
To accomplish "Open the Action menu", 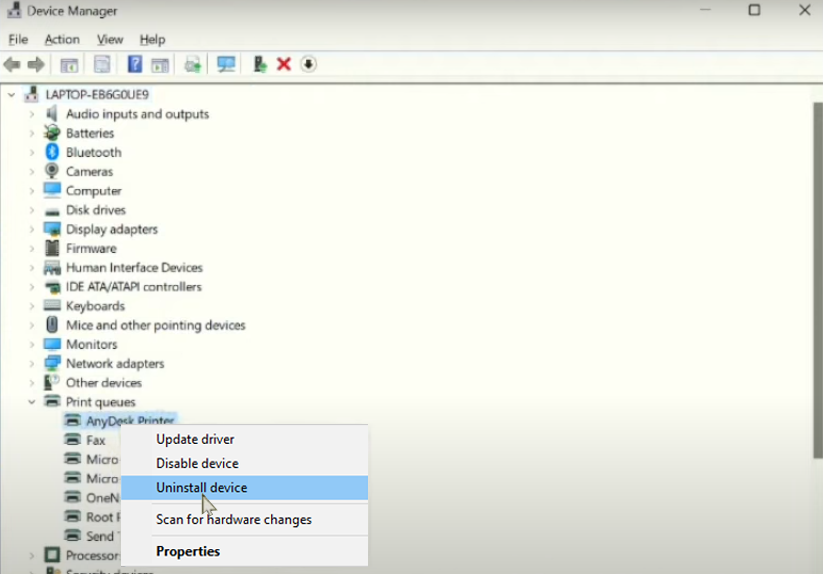I will pyautogui.click(x=62, y=39).
